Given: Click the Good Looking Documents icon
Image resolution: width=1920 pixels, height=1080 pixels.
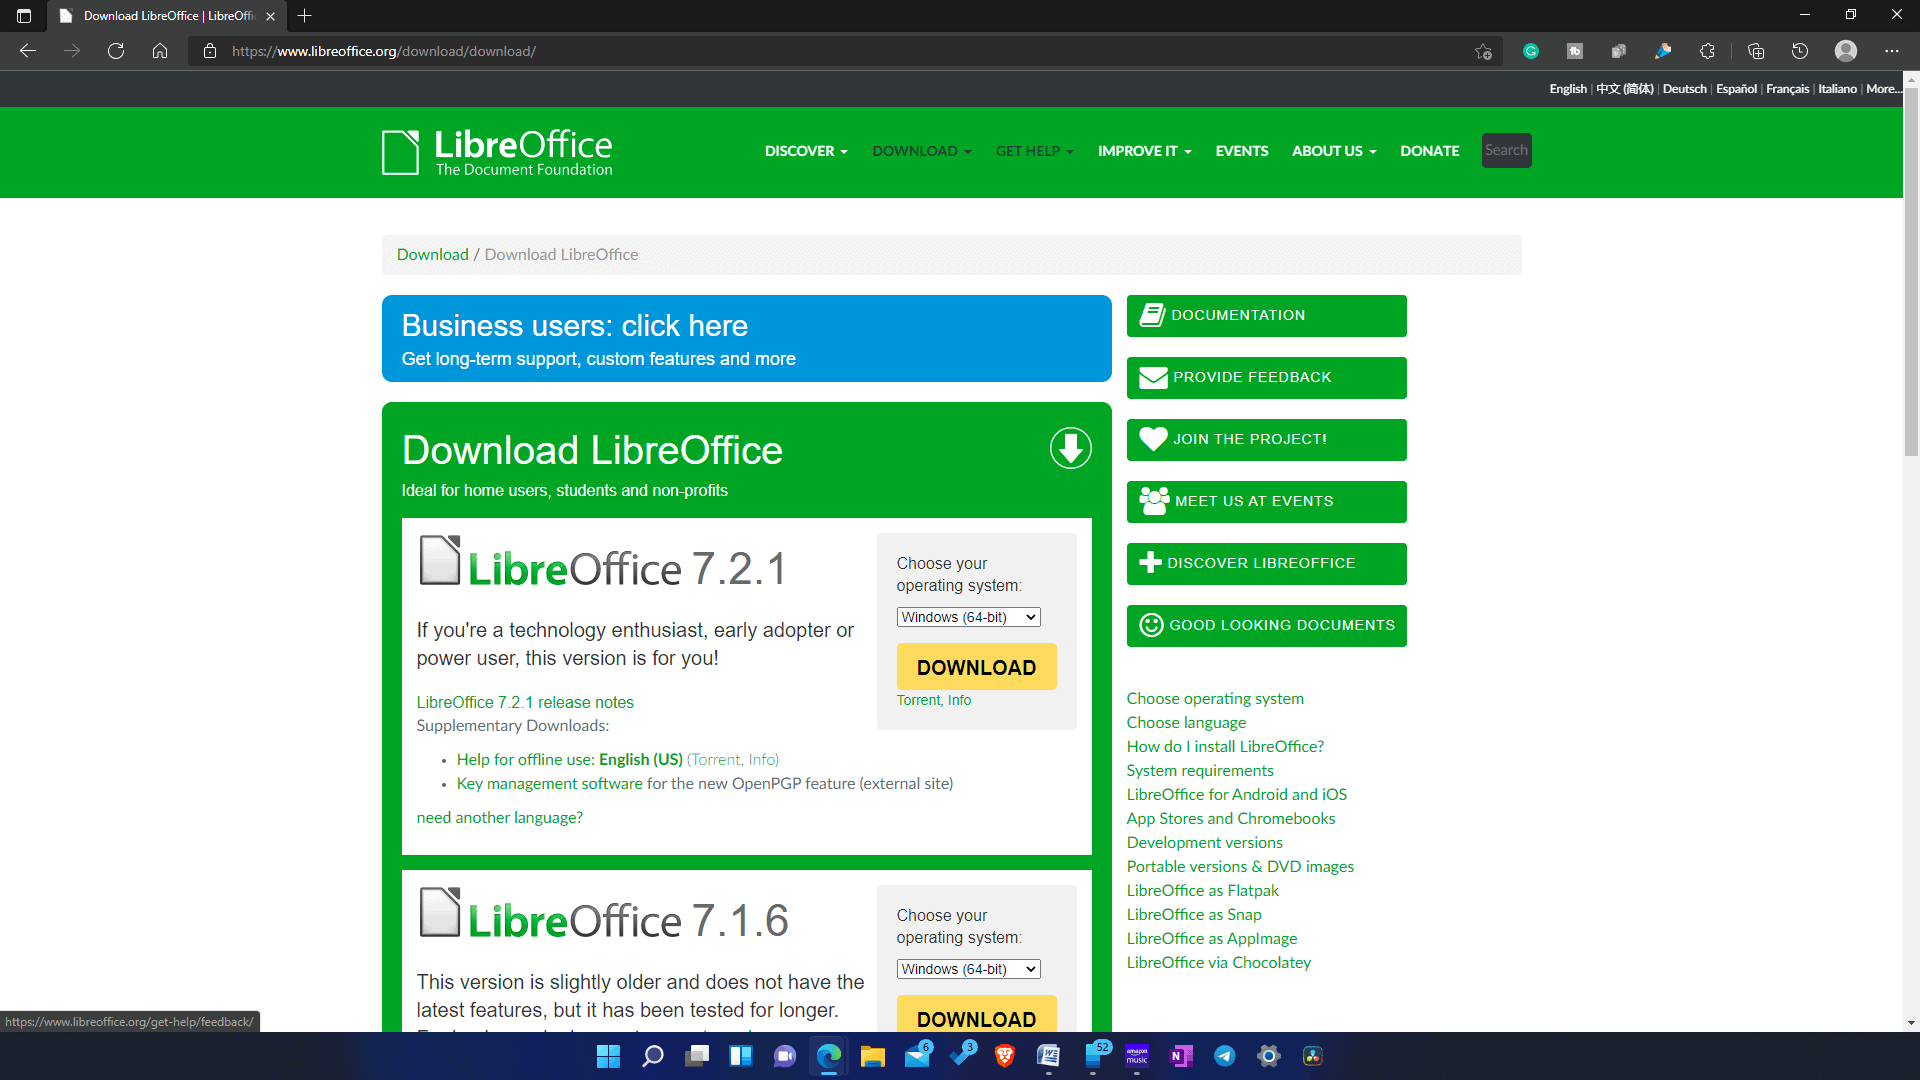Looking at the screenshot, I should tap(1151, 625).
